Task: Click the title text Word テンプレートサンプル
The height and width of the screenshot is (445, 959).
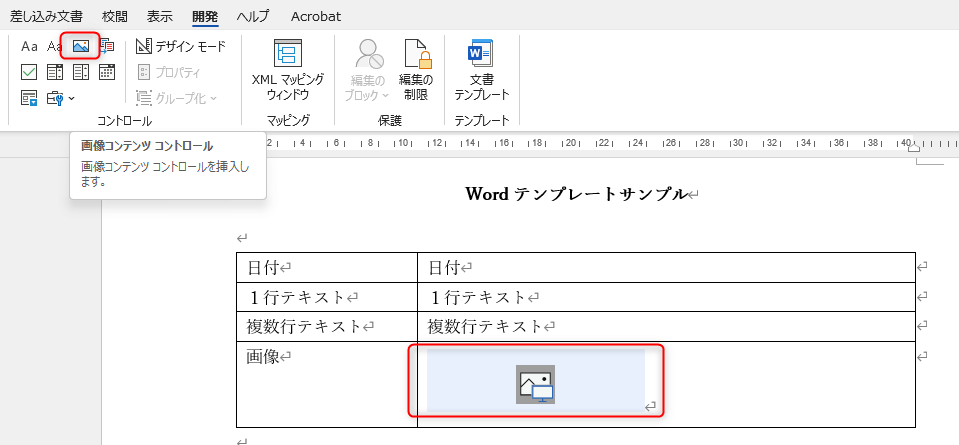Action: coord(577,194)
